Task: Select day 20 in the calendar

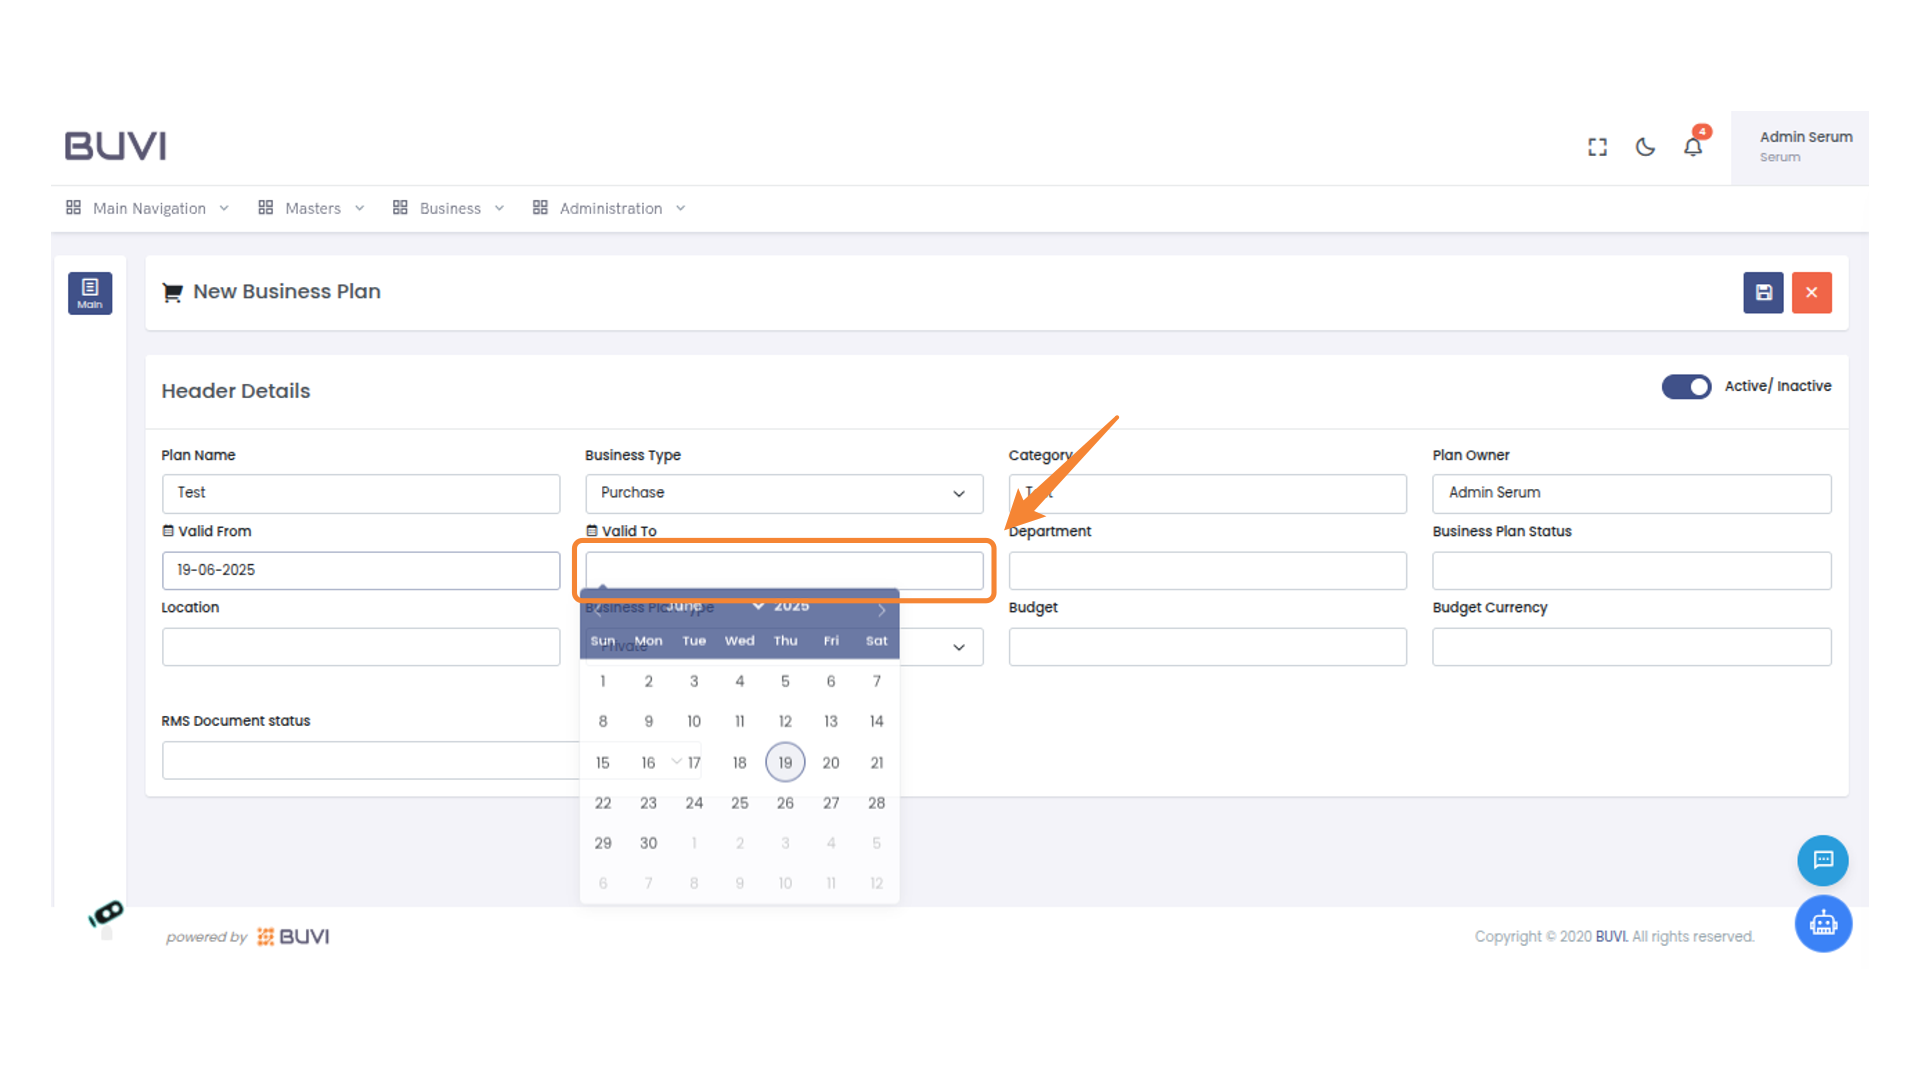Action: 830,763
